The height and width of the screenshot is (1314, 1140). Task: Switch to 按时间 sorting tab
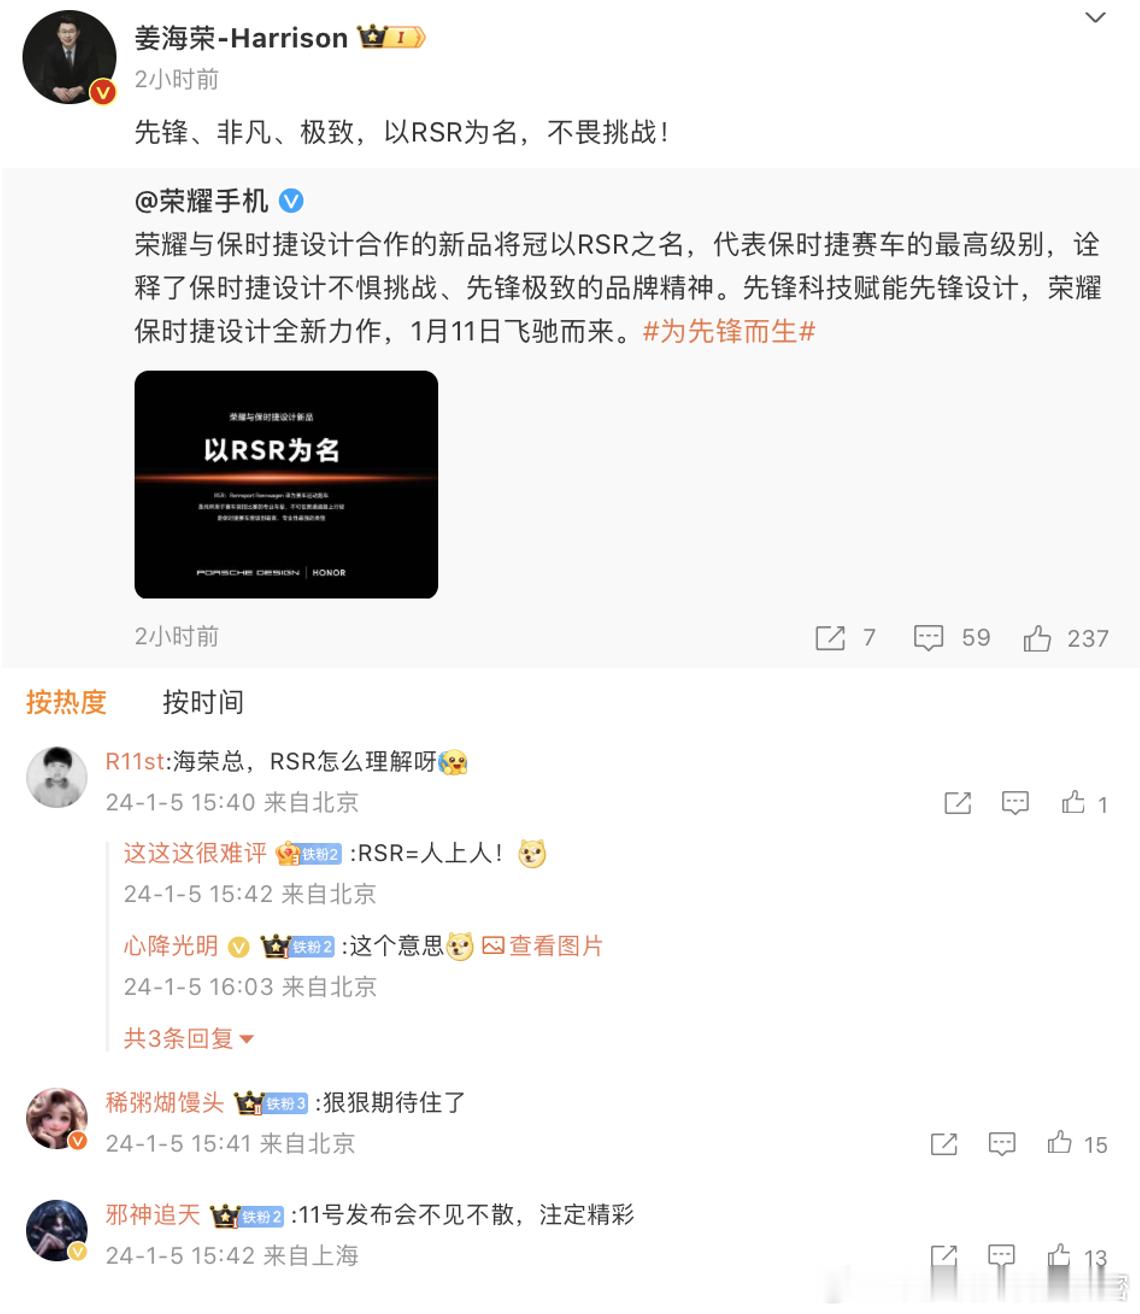click(x=203, y=702)
